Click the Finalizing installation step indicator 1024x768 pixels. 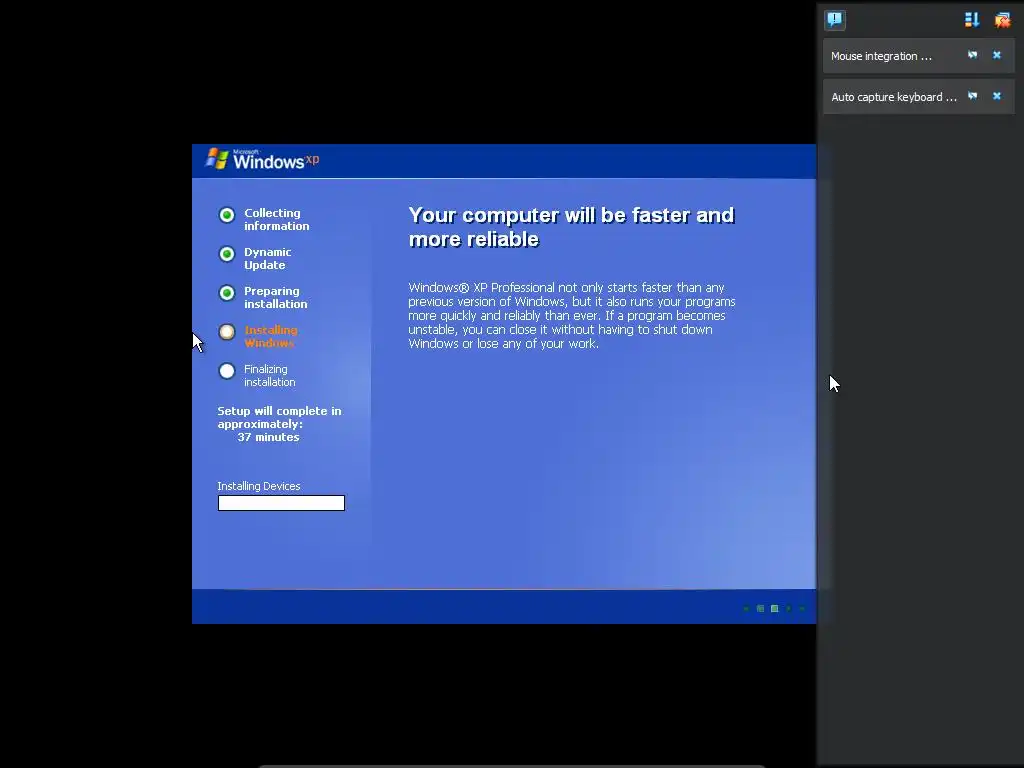[227, 371]
